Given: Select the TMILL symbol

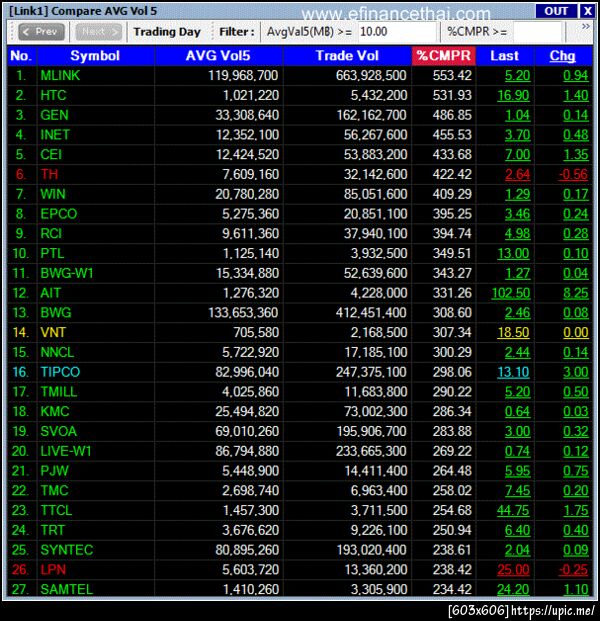Looking at the screenshot, I should coord(59,392).
